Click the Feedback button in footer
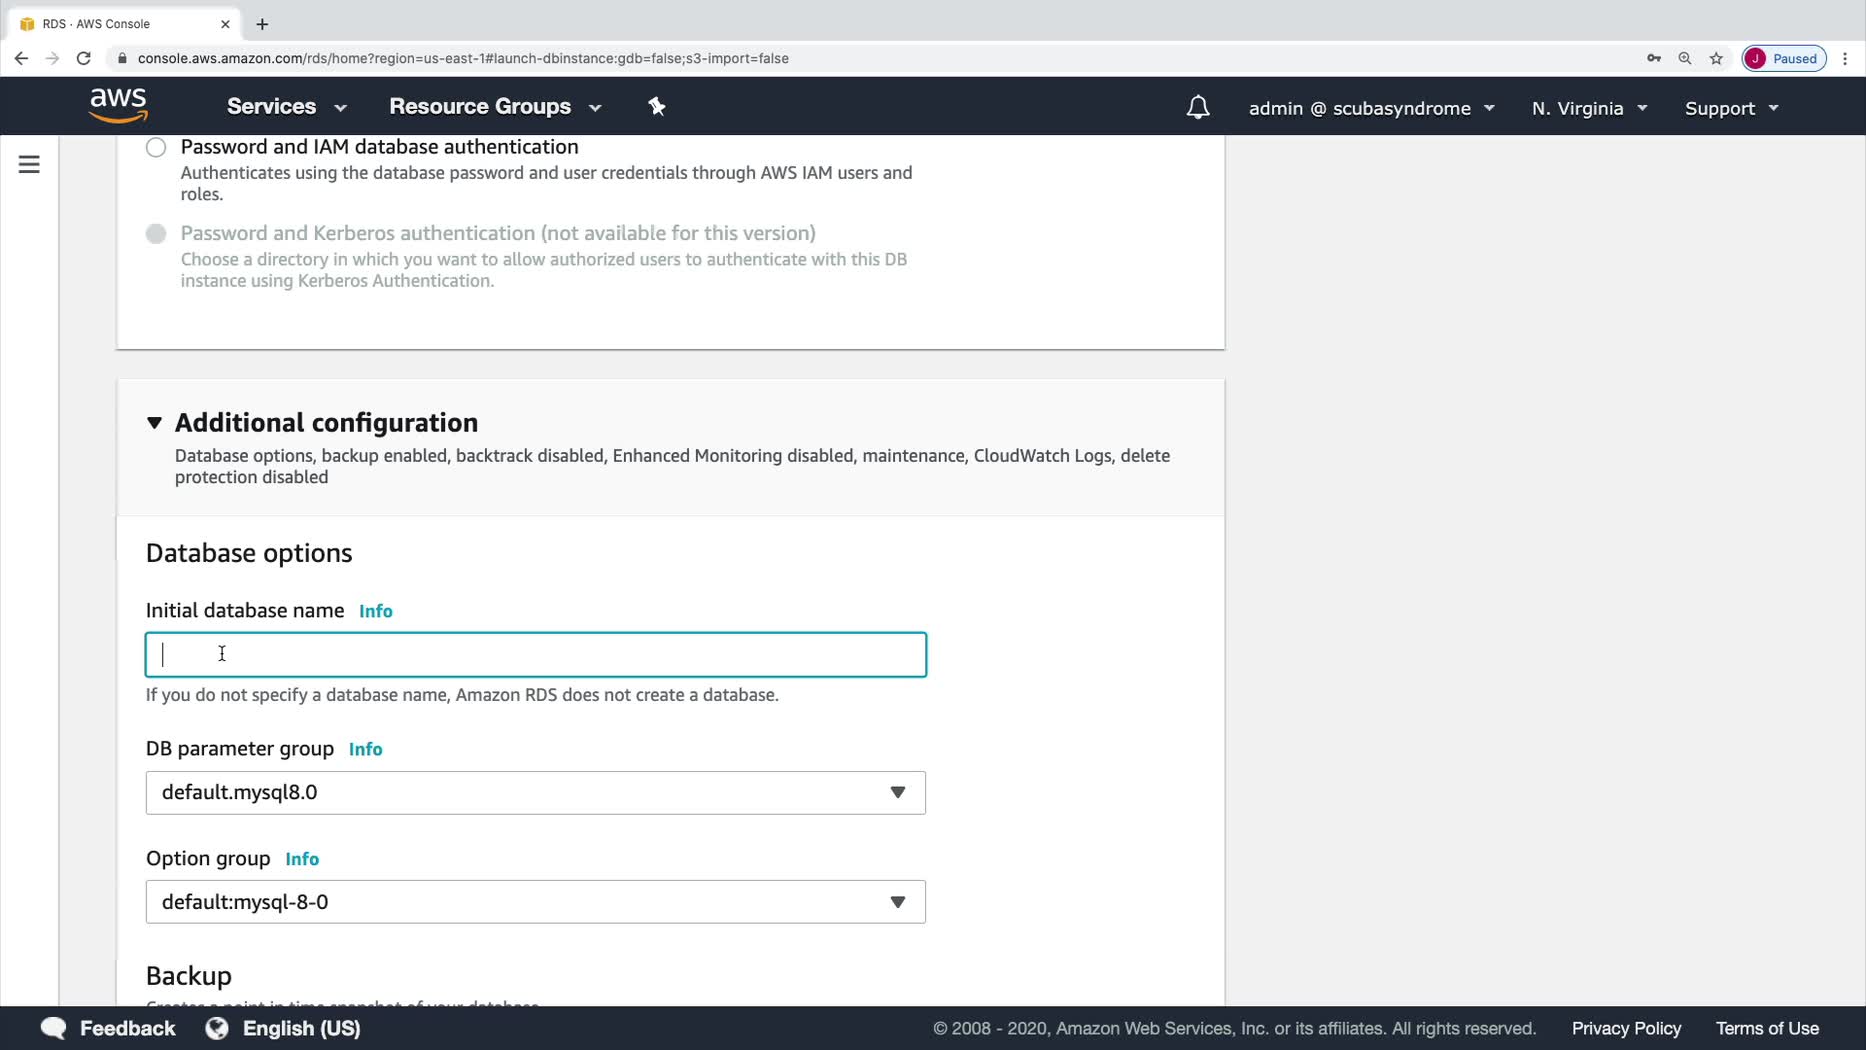The width and height of the screenshot is (1866, 1050). [x=108, y=1028]
